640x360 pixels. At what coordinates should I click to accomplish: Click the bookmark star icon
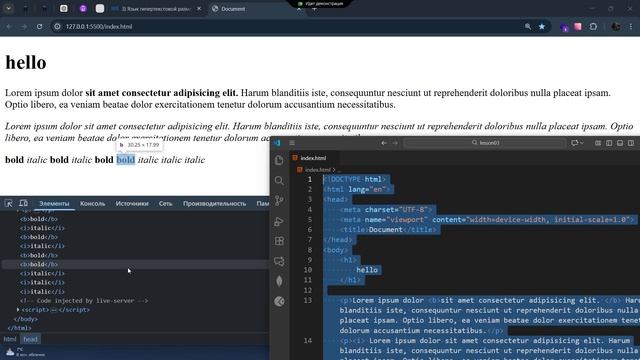click(x=542, y=27)
